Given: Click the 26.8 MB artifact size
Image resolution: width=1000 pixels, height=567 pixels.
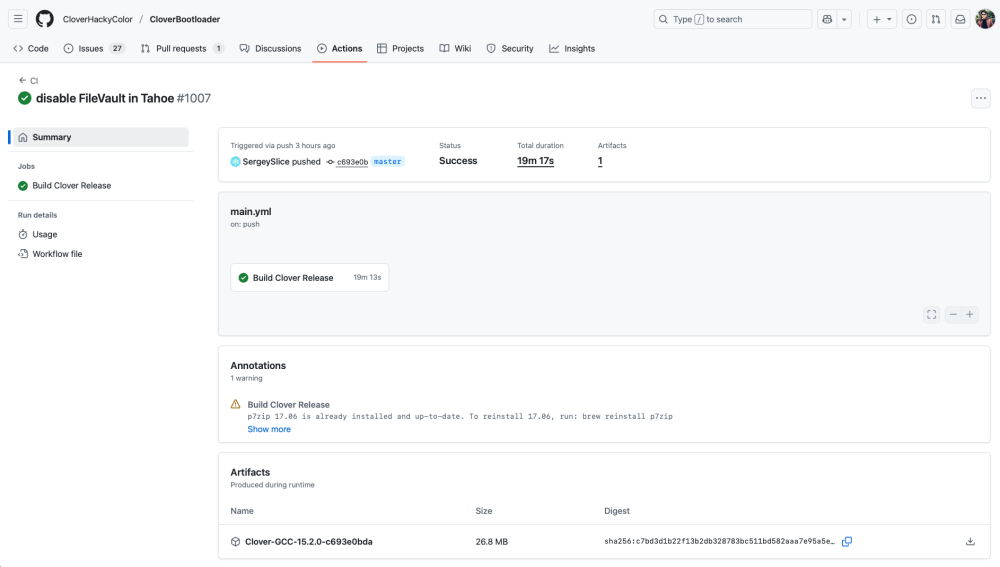Looking at the screenshot, I should pyautogui.click(x=492, y=541).
